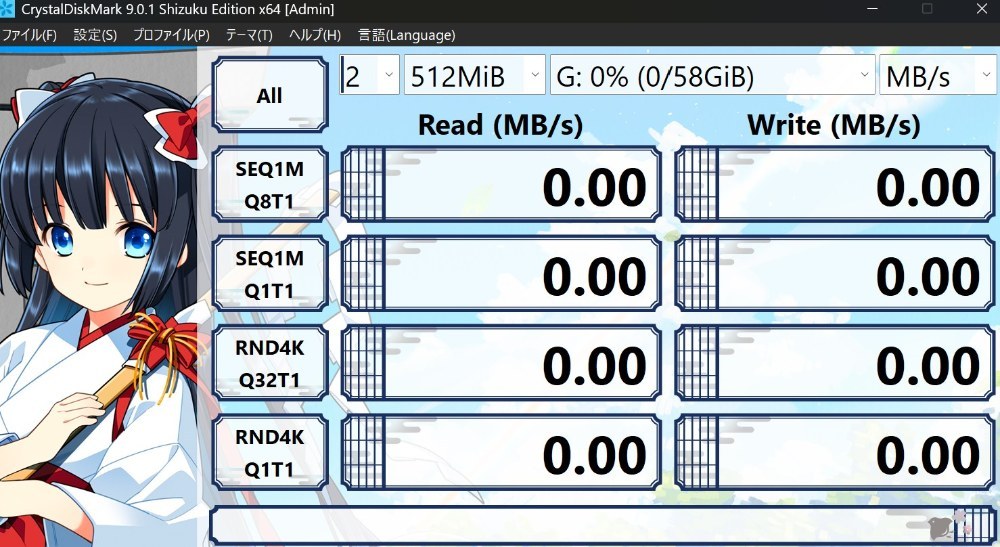
Task: Click the SEQ1M Q1T1 read result 0.00
Action: 501,274
